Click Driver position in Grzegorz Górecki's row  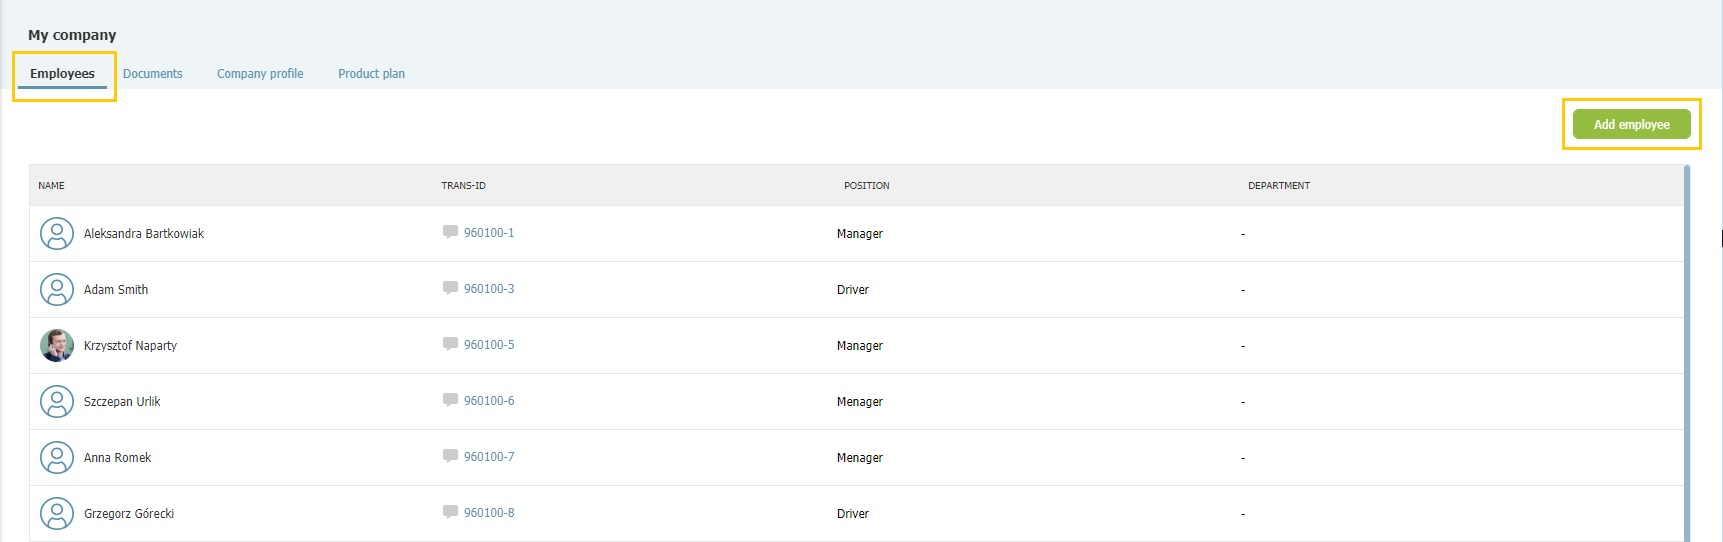coord(853,514)
